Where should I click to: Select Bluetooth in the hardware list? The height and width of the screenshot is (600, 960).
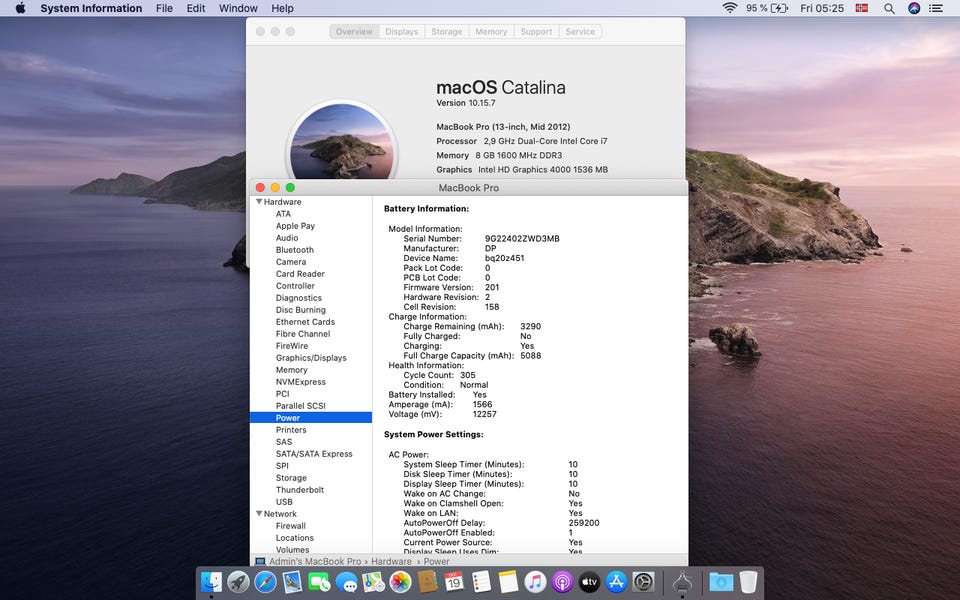(x=295, y=250)
